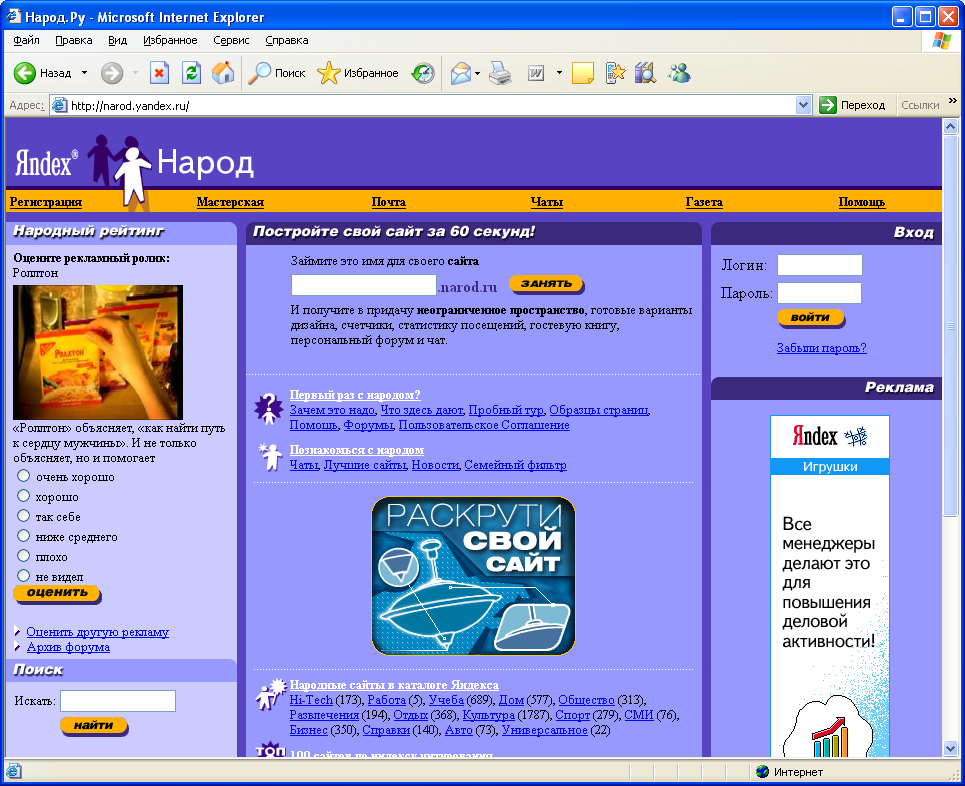Click the figure icon beside Народные сайты

coord(270,694)
